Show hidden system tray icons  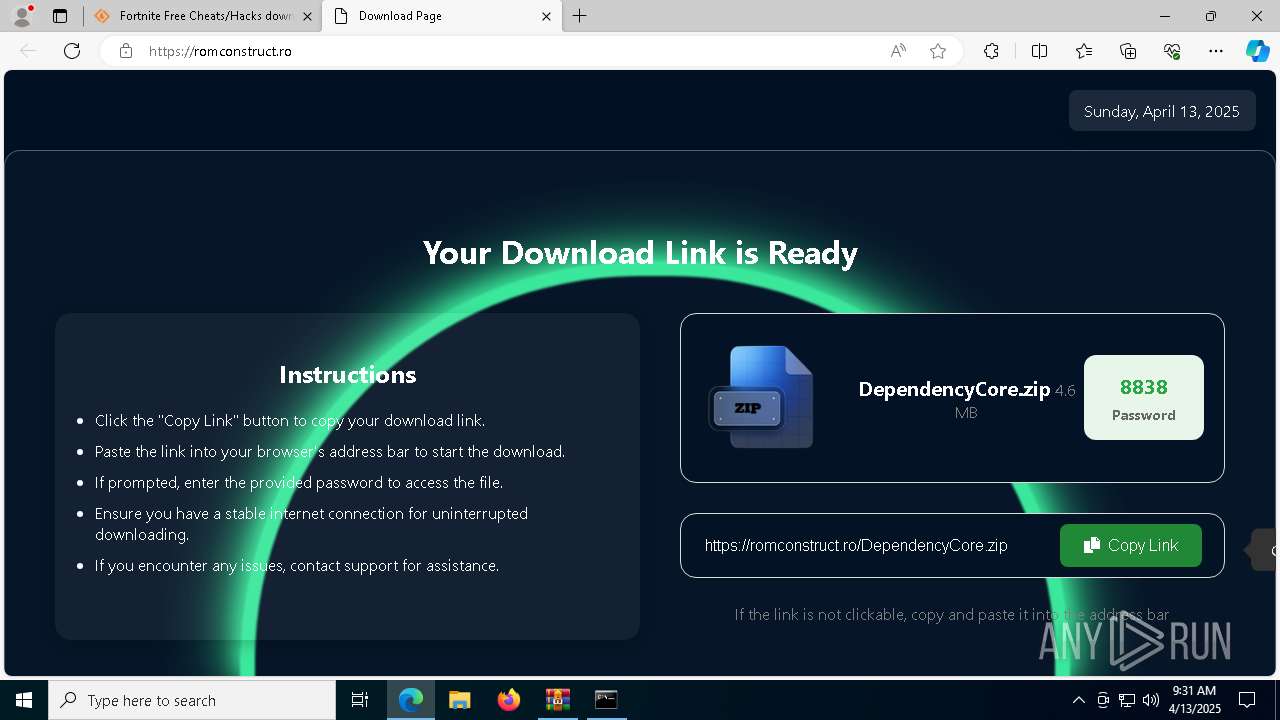tap(1078, 700)
